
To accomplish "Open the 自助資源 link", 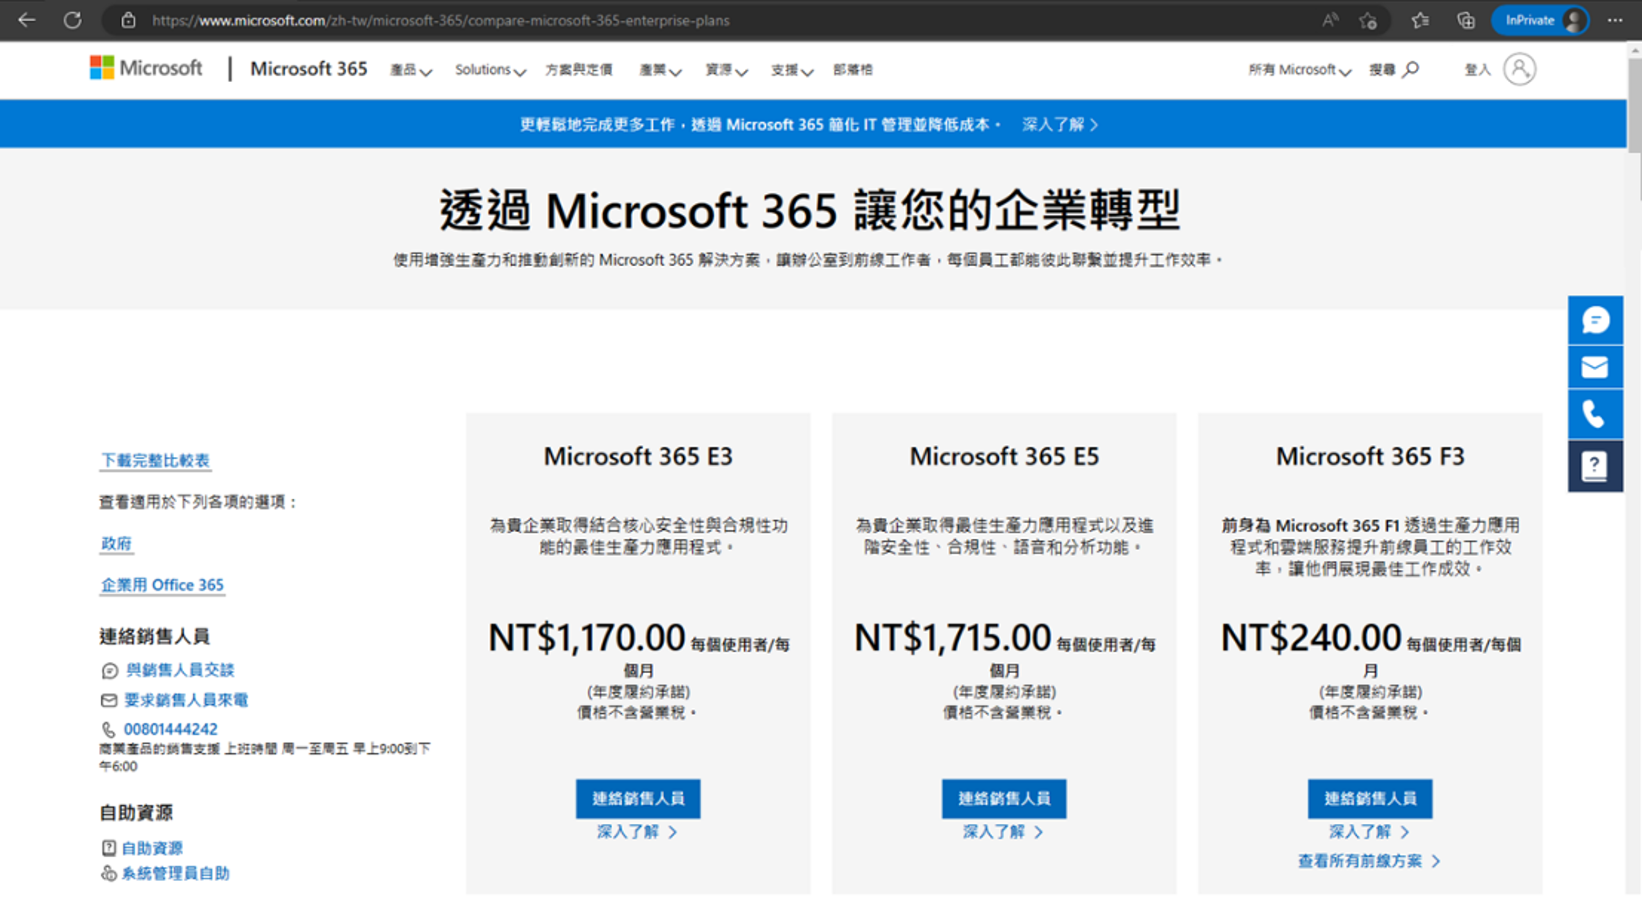I will [152, 848].
